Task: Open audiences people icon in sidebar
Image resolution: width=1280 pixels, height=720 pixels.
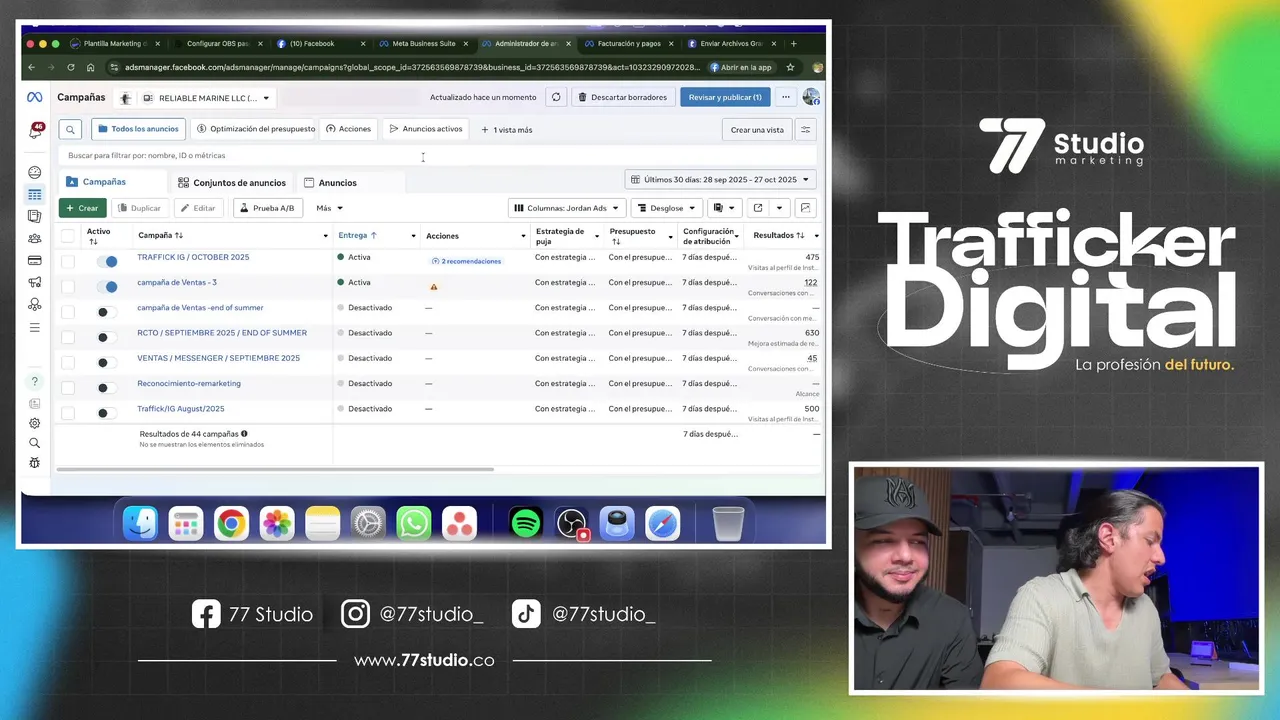Action: (35, 238)
